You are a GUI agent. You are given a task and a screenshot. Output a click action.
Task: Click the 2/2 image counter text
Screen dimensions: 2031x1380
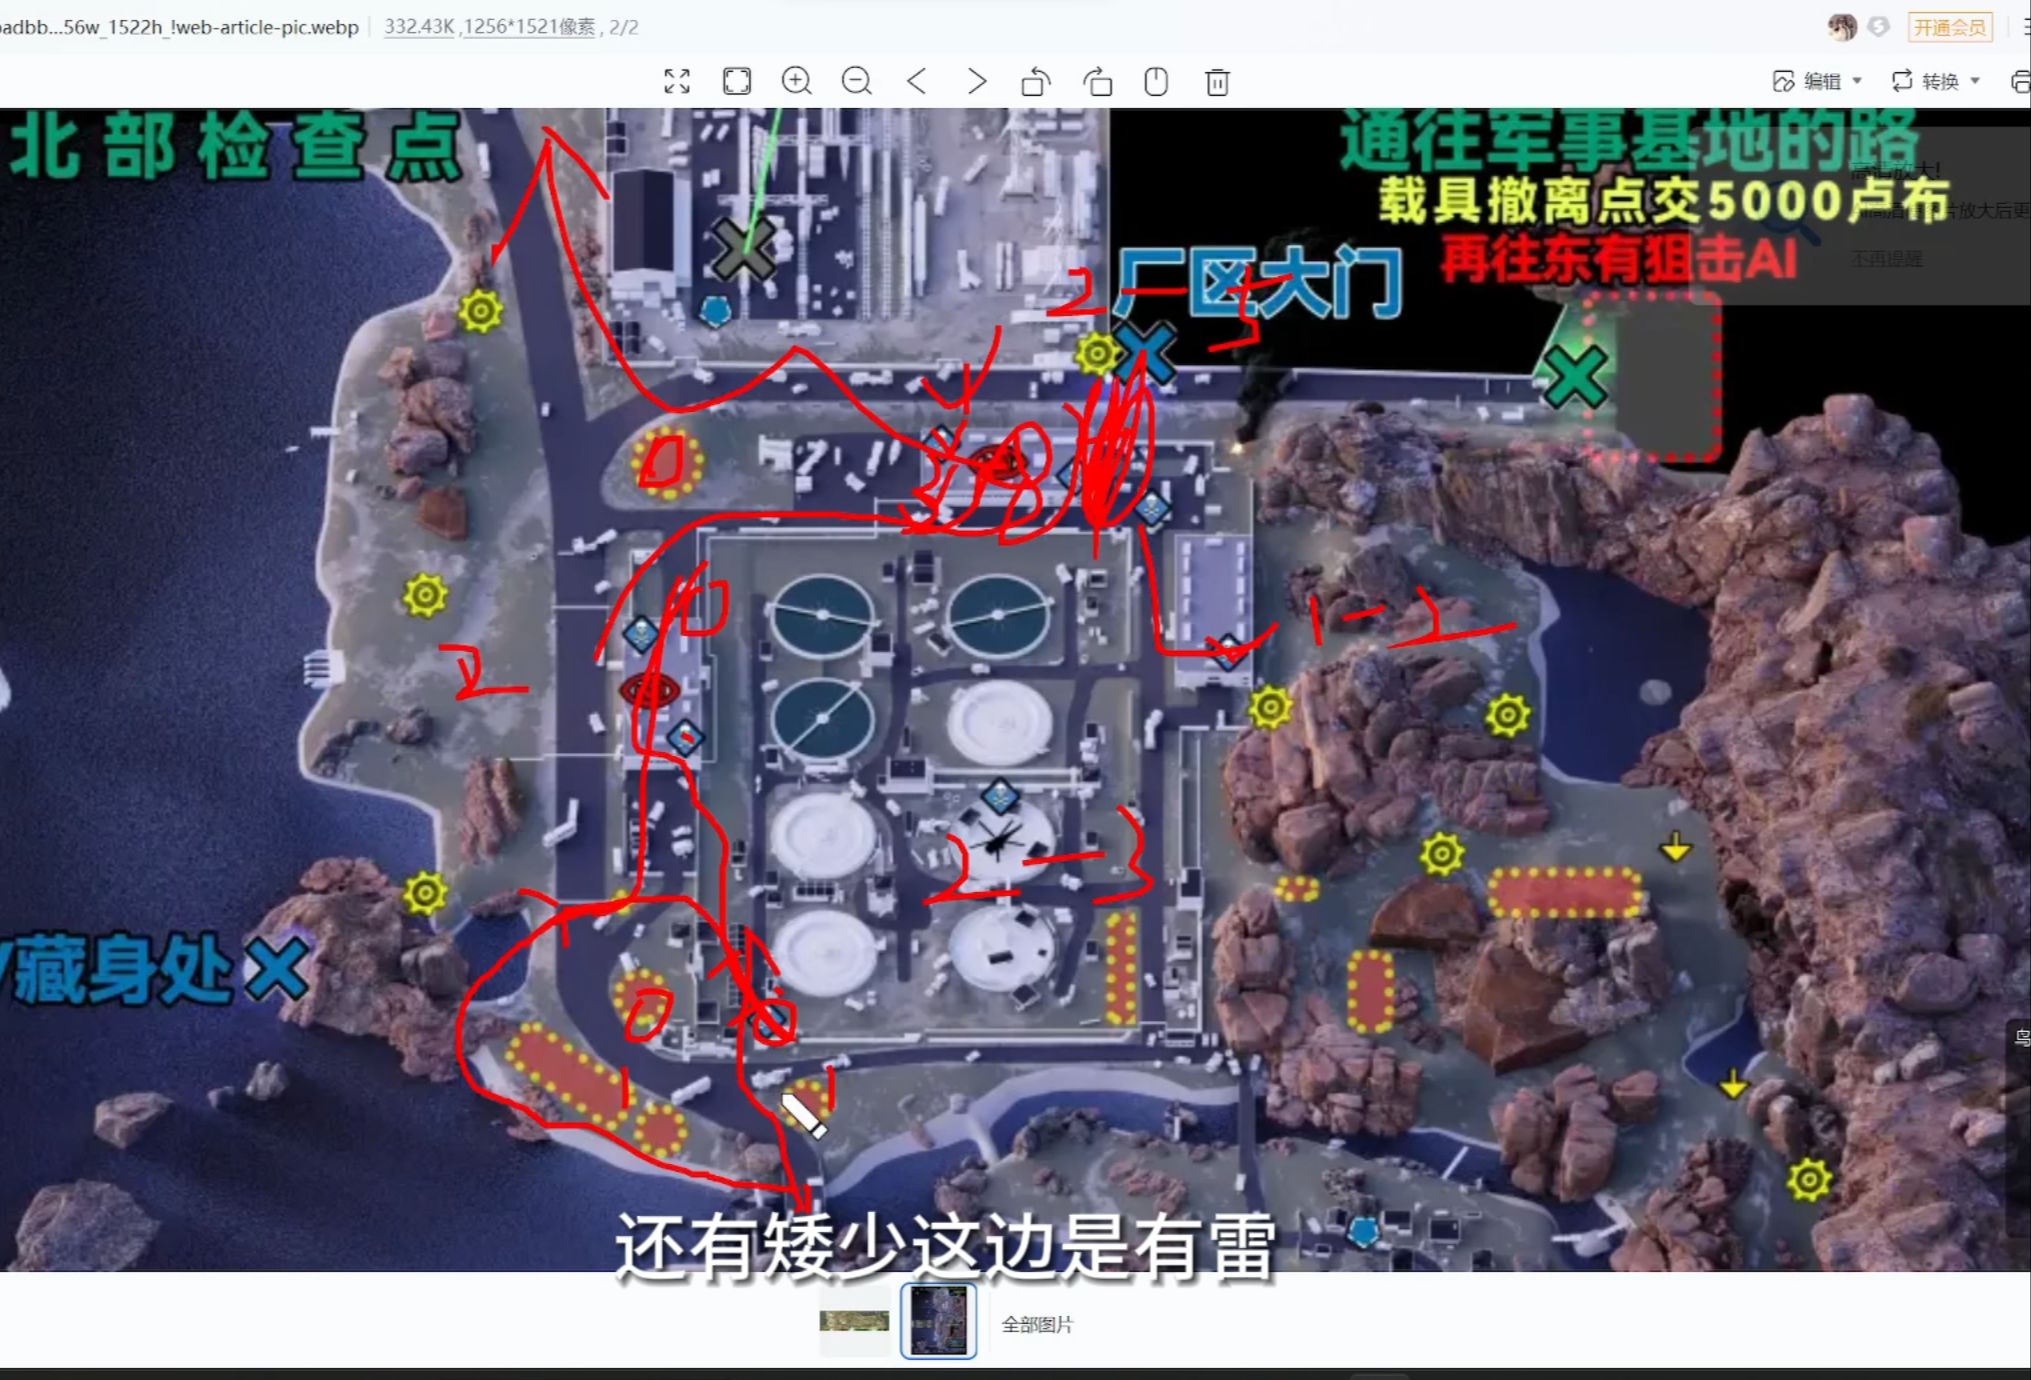[x=624, y=27]
